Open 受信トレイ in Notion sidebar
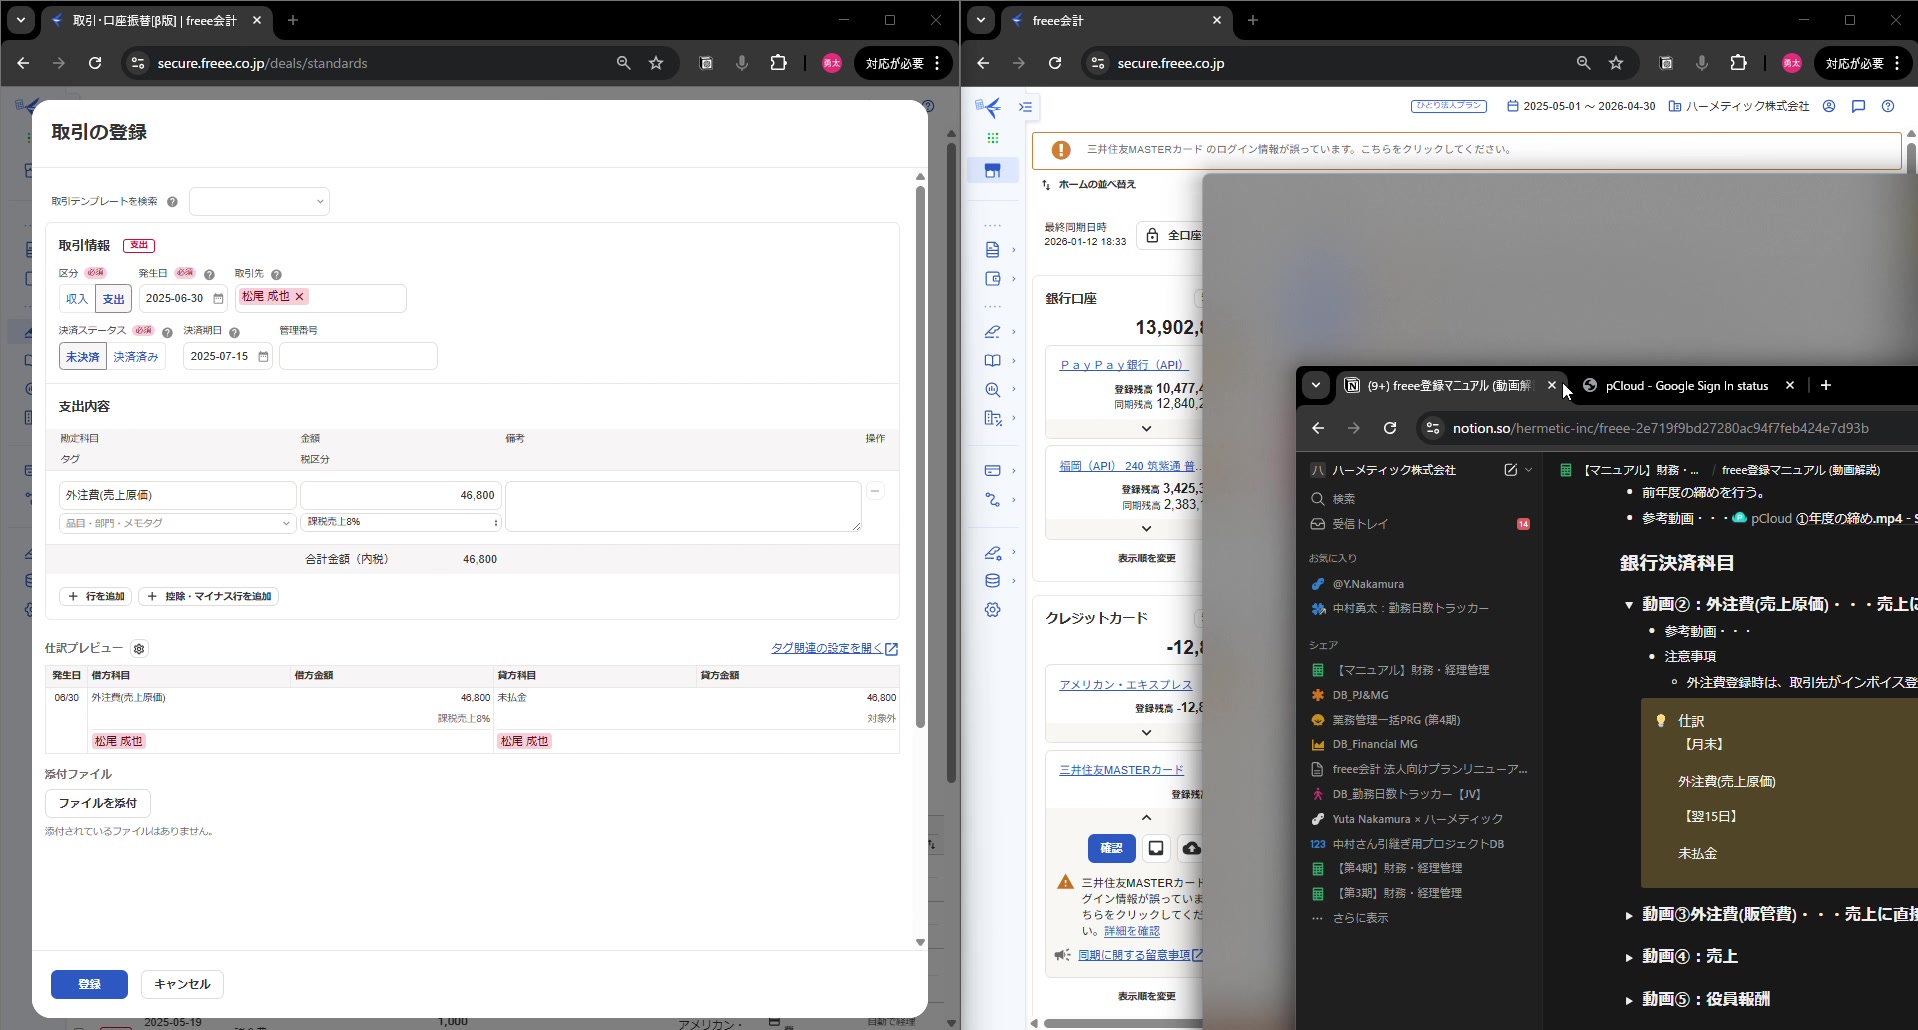Viewport: 1918px width, 1030px height. point(1360,524)
